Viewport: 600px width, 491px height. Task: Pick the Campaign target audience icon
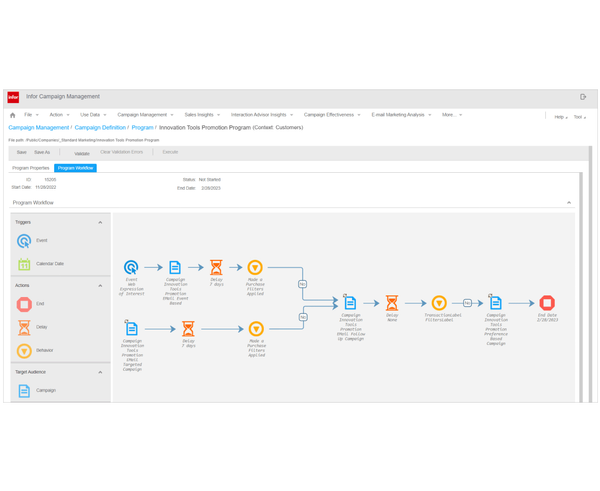click(x=24, y=391)
